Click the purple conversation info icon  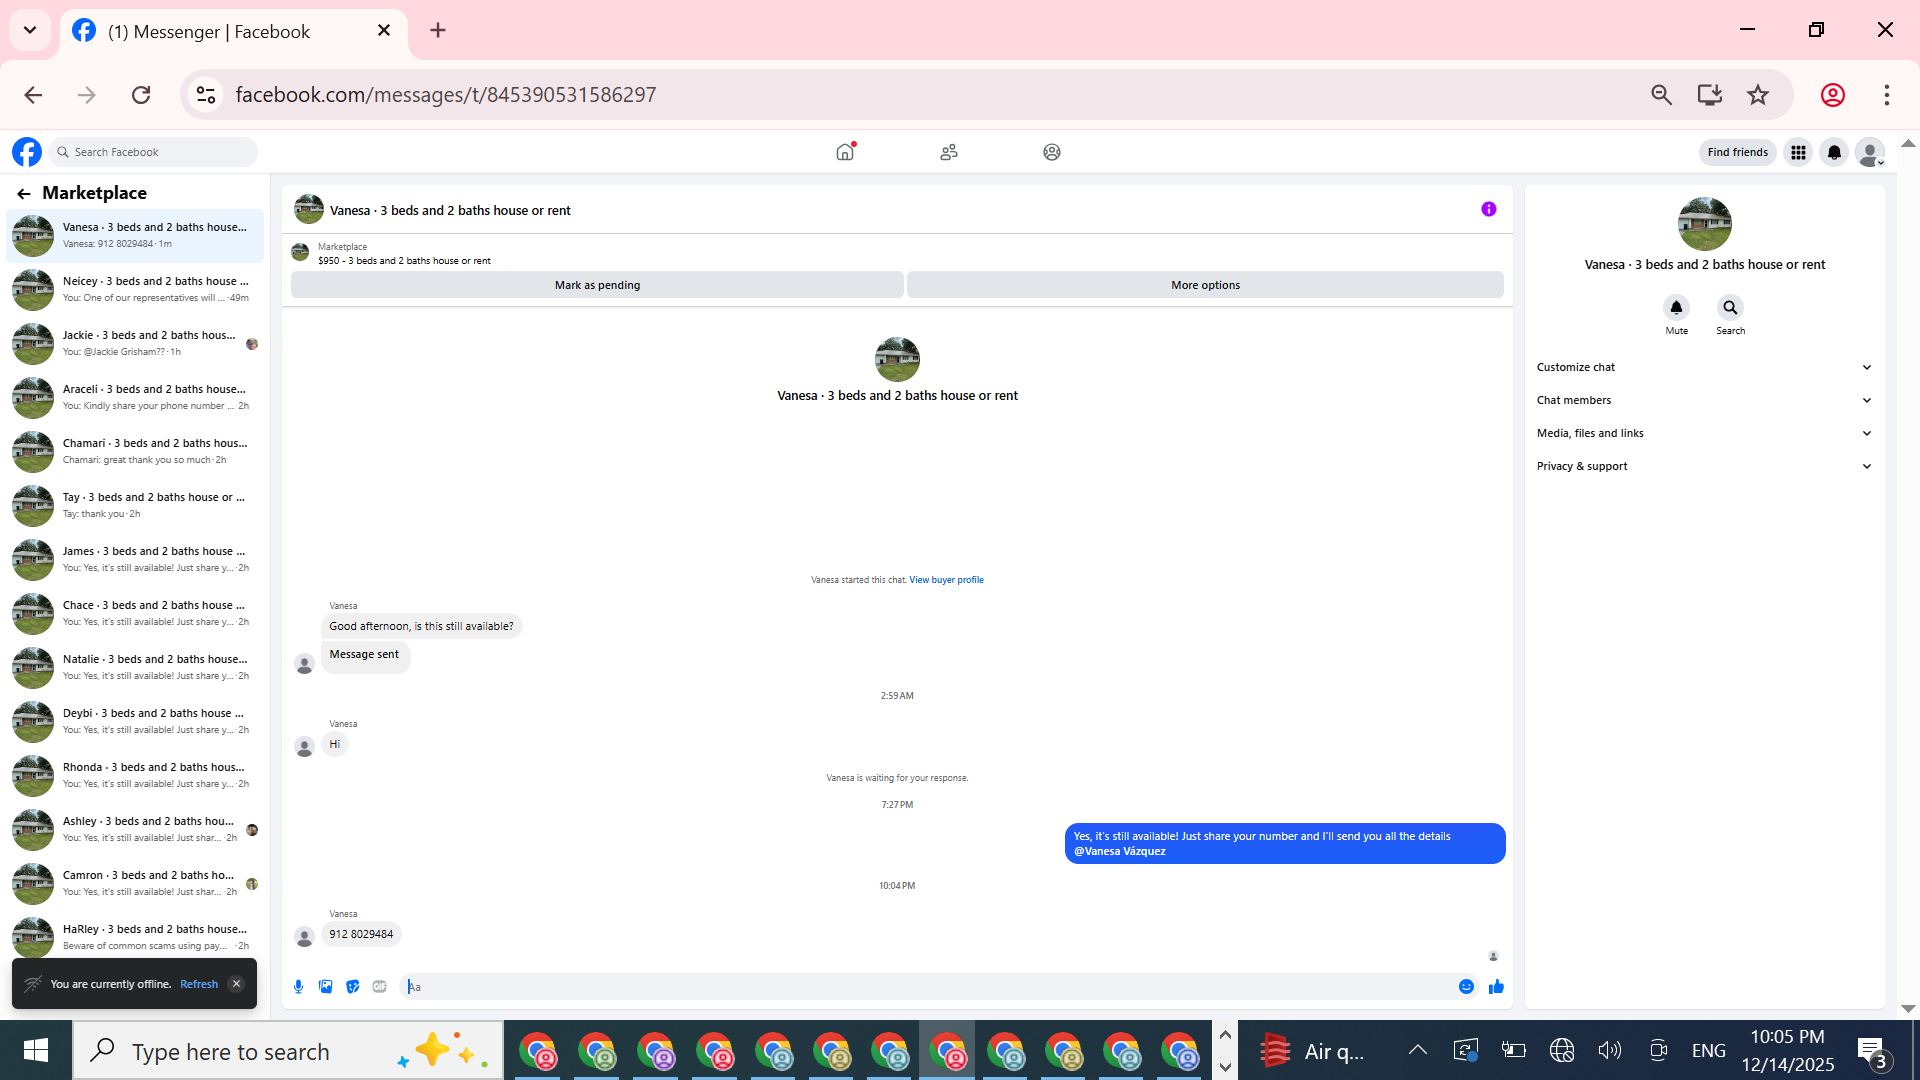1488,209
